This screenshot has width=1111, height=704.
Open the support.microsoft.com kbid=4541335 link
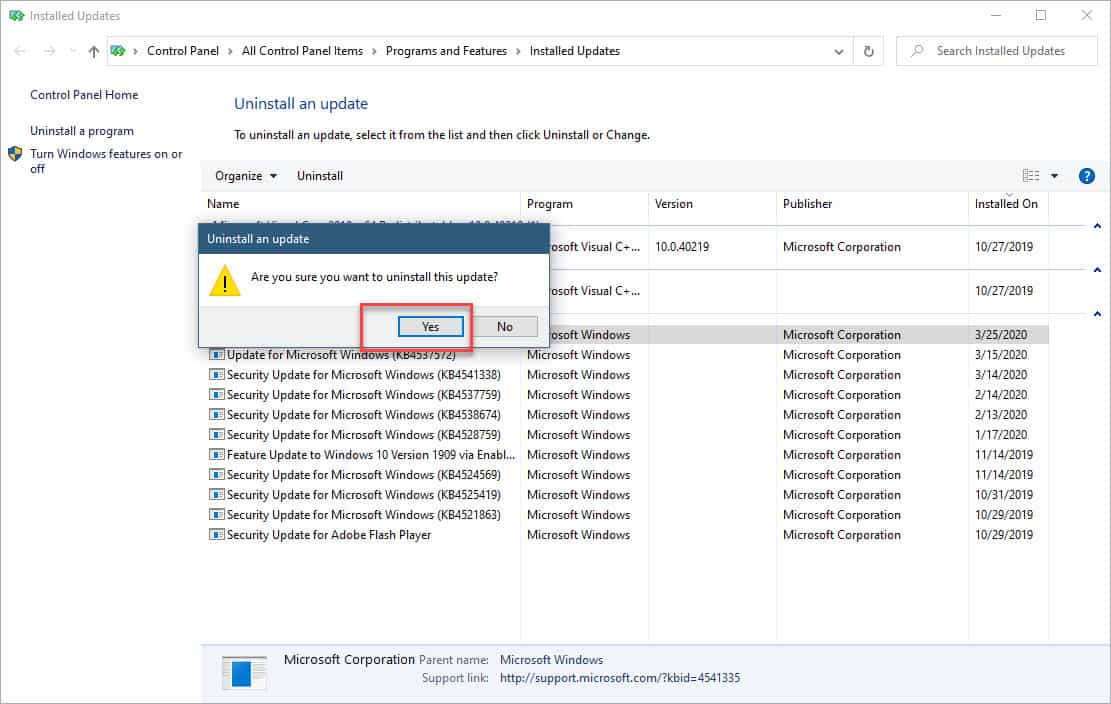point(620,678)
